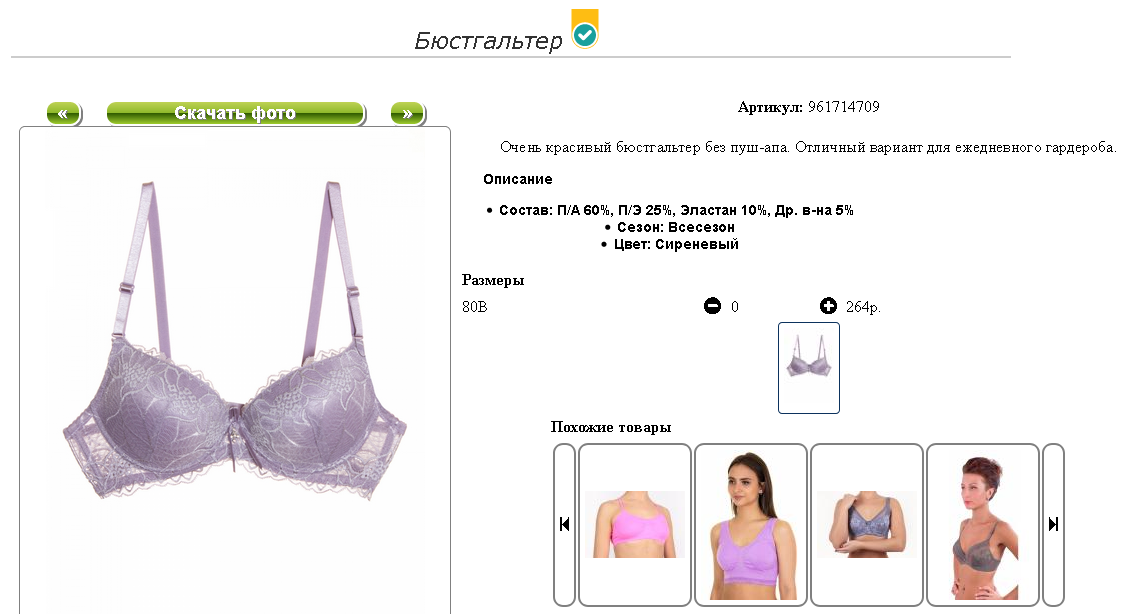1125x614 pixels.
Task: Download photo with Скачать фото button
Action: (x=235, y=113)
